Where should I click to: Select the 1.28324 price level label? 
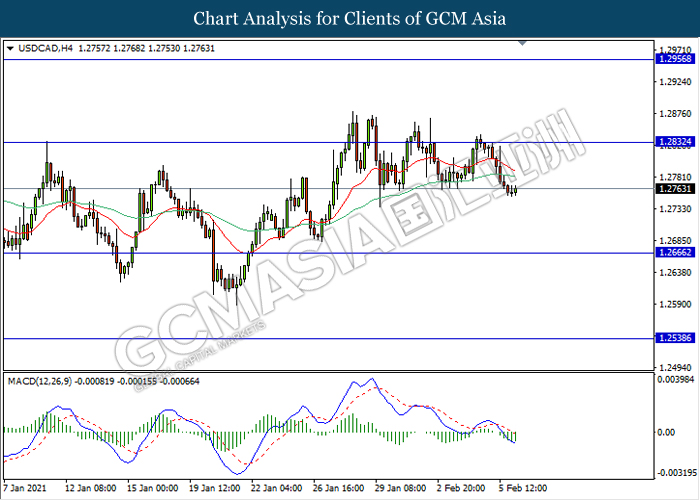click(675, 142)
